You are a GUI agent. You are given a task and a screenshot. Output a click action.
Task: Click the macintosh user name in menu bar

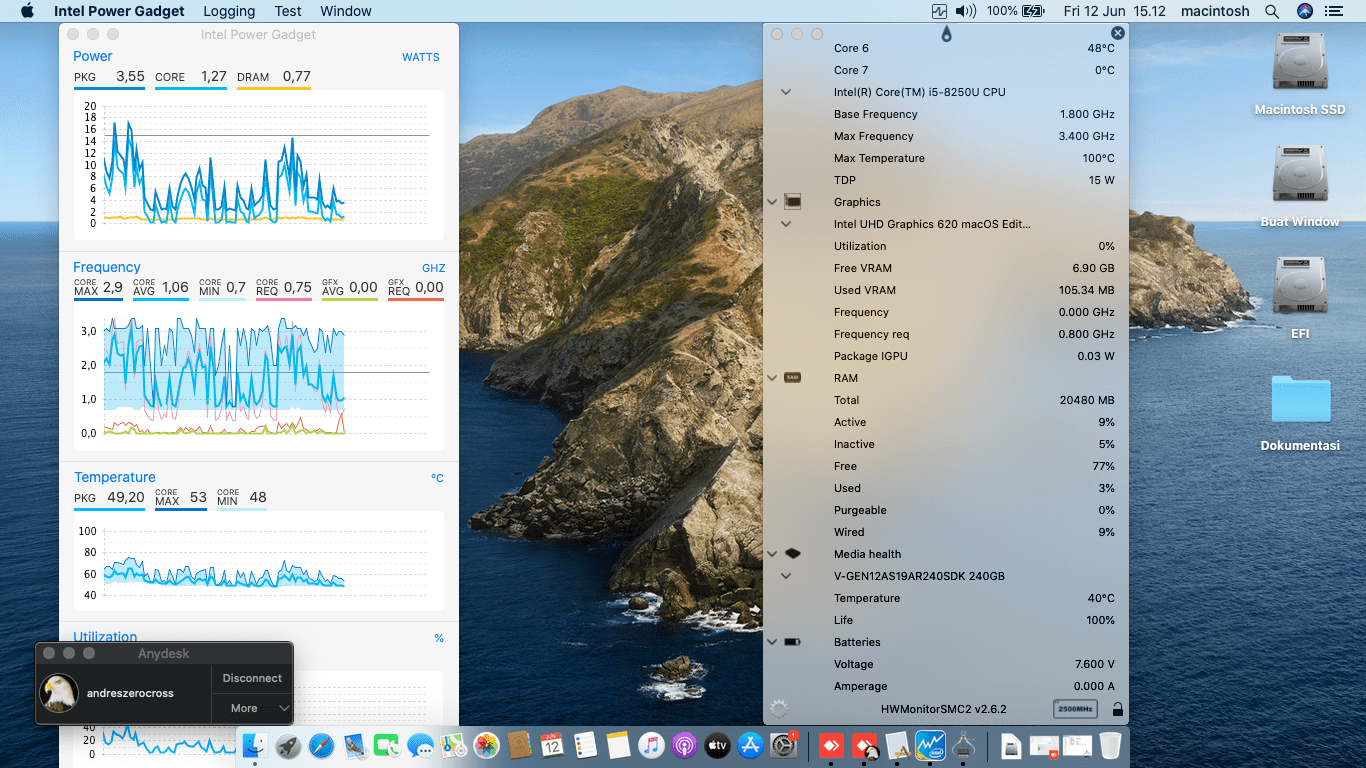[1215, 11]
